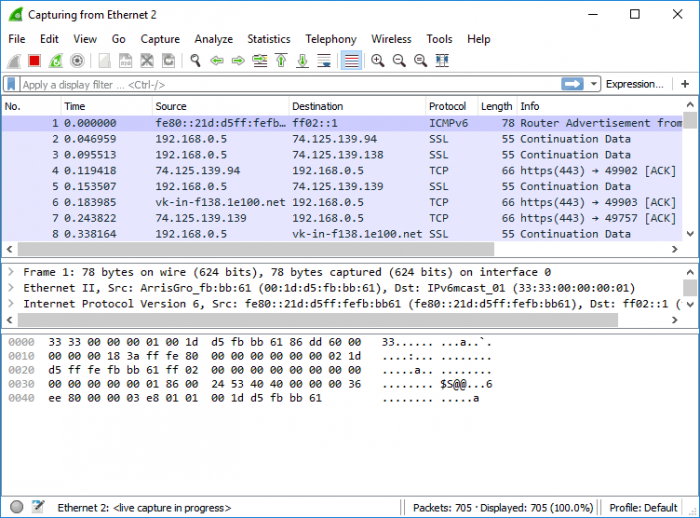Open the Help menu

click(479, 39)
